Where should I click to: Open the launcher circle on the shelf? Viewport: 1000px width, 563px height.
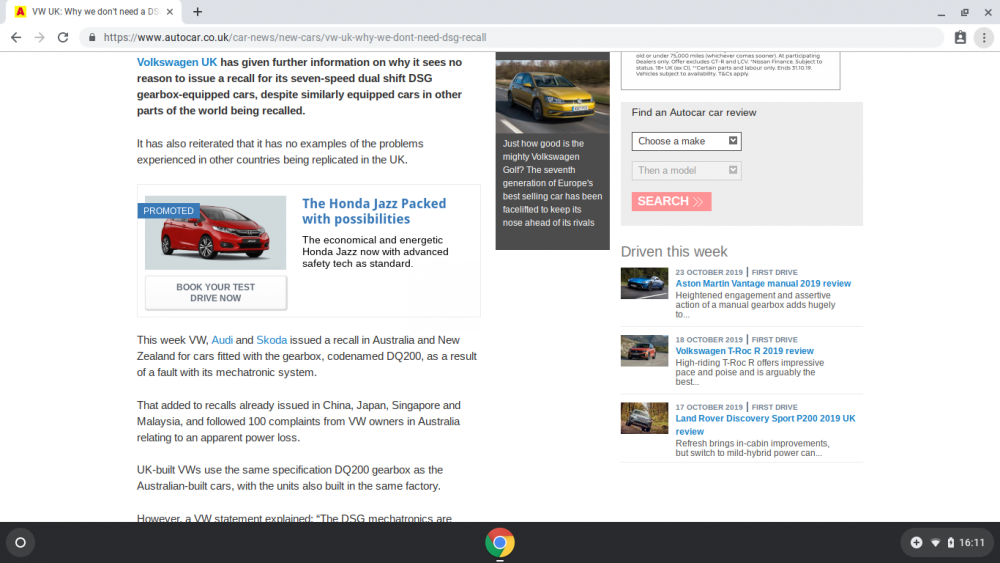coord(20,543)
